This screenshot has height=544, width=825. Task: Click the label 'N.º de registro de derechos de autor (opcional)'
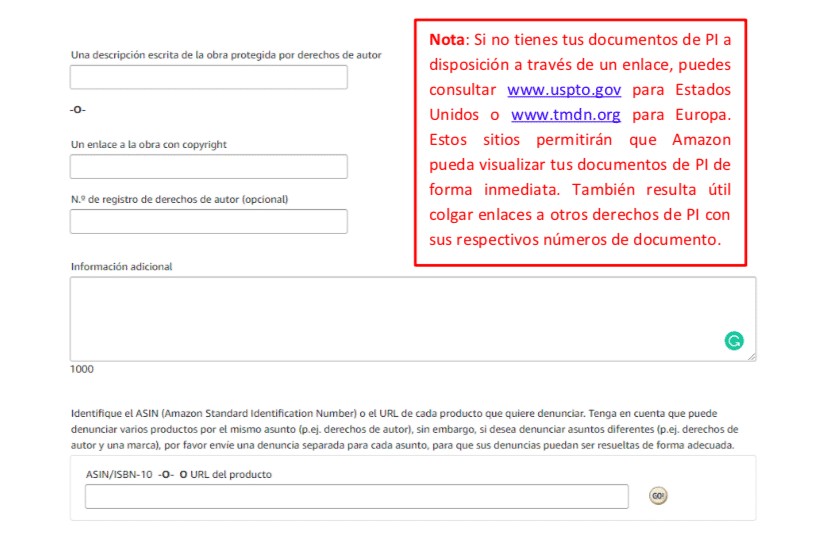click(x=179, y=199)
